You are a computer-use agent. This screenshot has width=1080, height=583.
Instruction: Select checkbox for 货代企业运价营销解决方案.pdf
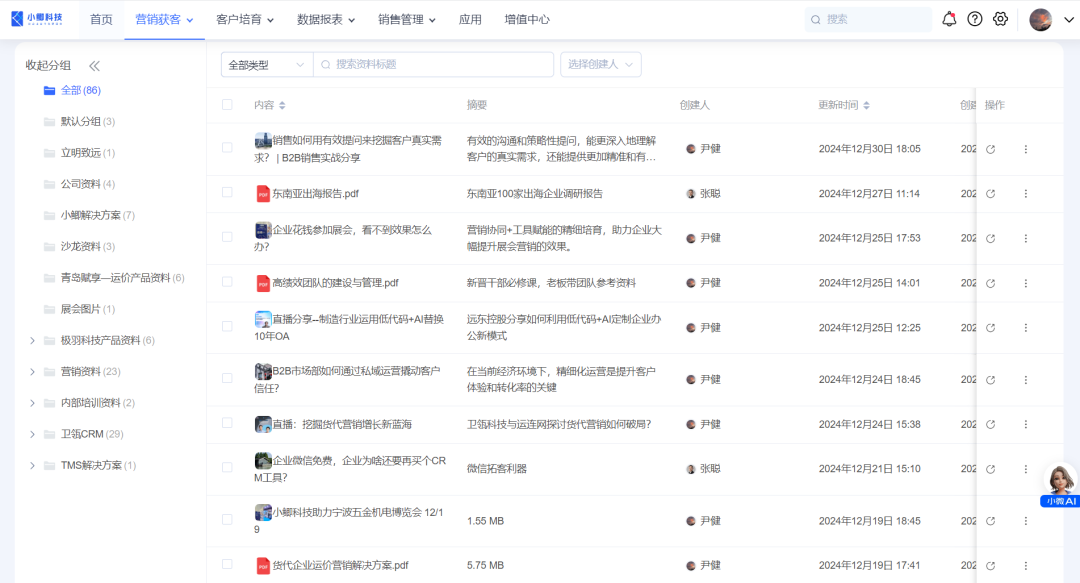(227, 565)
